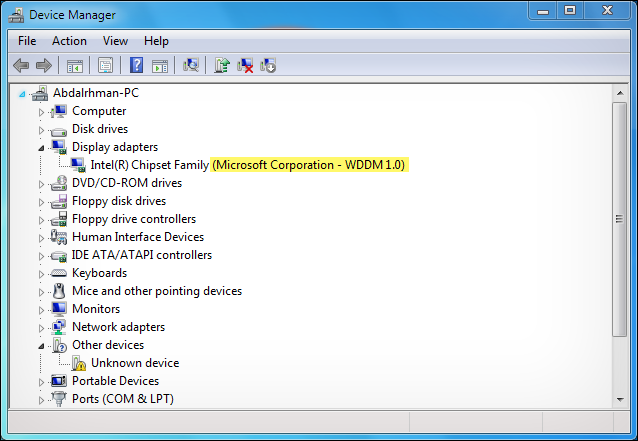Minimize the Device Manager window
Image resolution: width=638 pixels, height=441 pixels.
[543, 10]
